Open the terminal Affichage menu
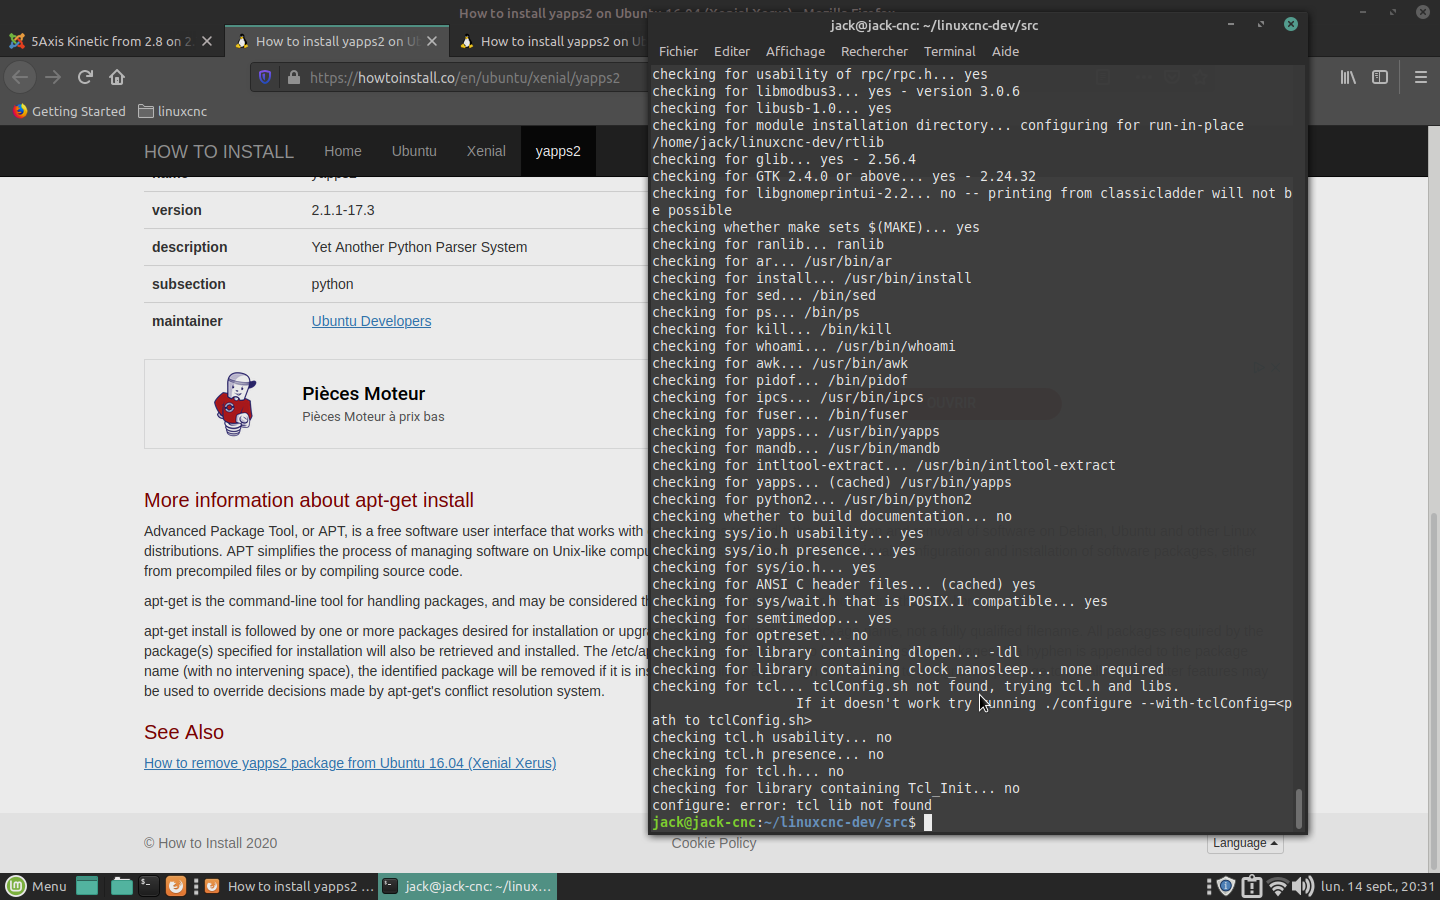 pos(796,51)
